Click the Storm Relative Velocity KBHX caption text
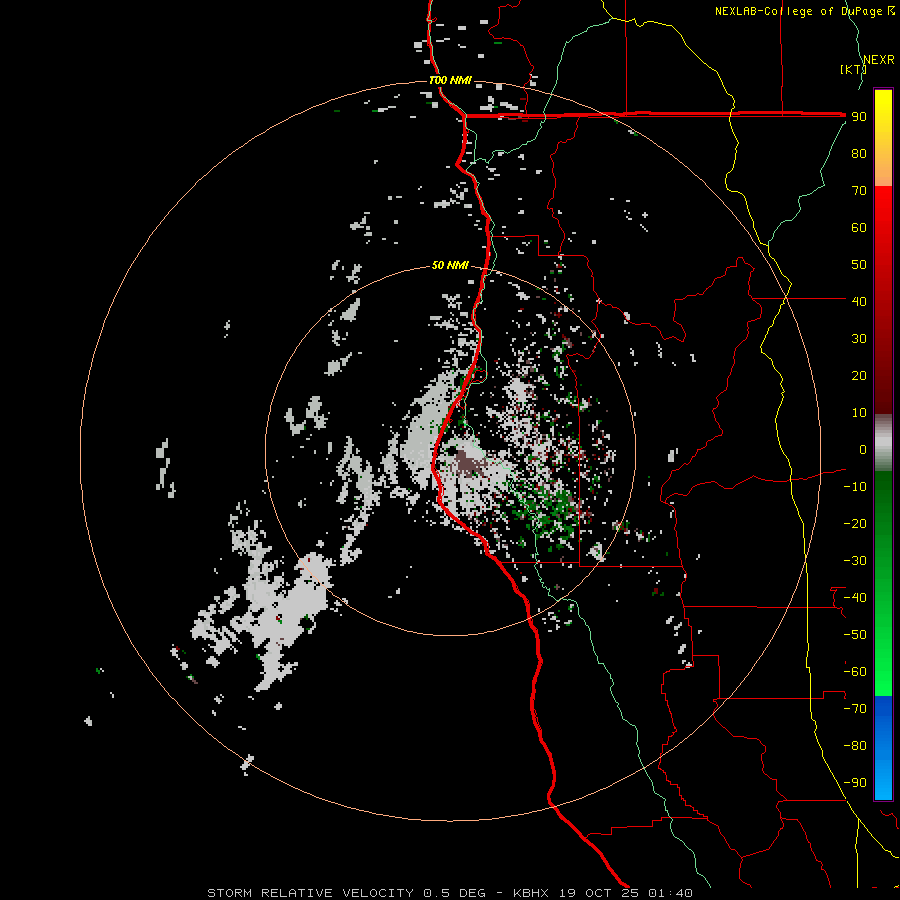Image resolution: width=900 pixels, height=900 pixels. (449, 893)
